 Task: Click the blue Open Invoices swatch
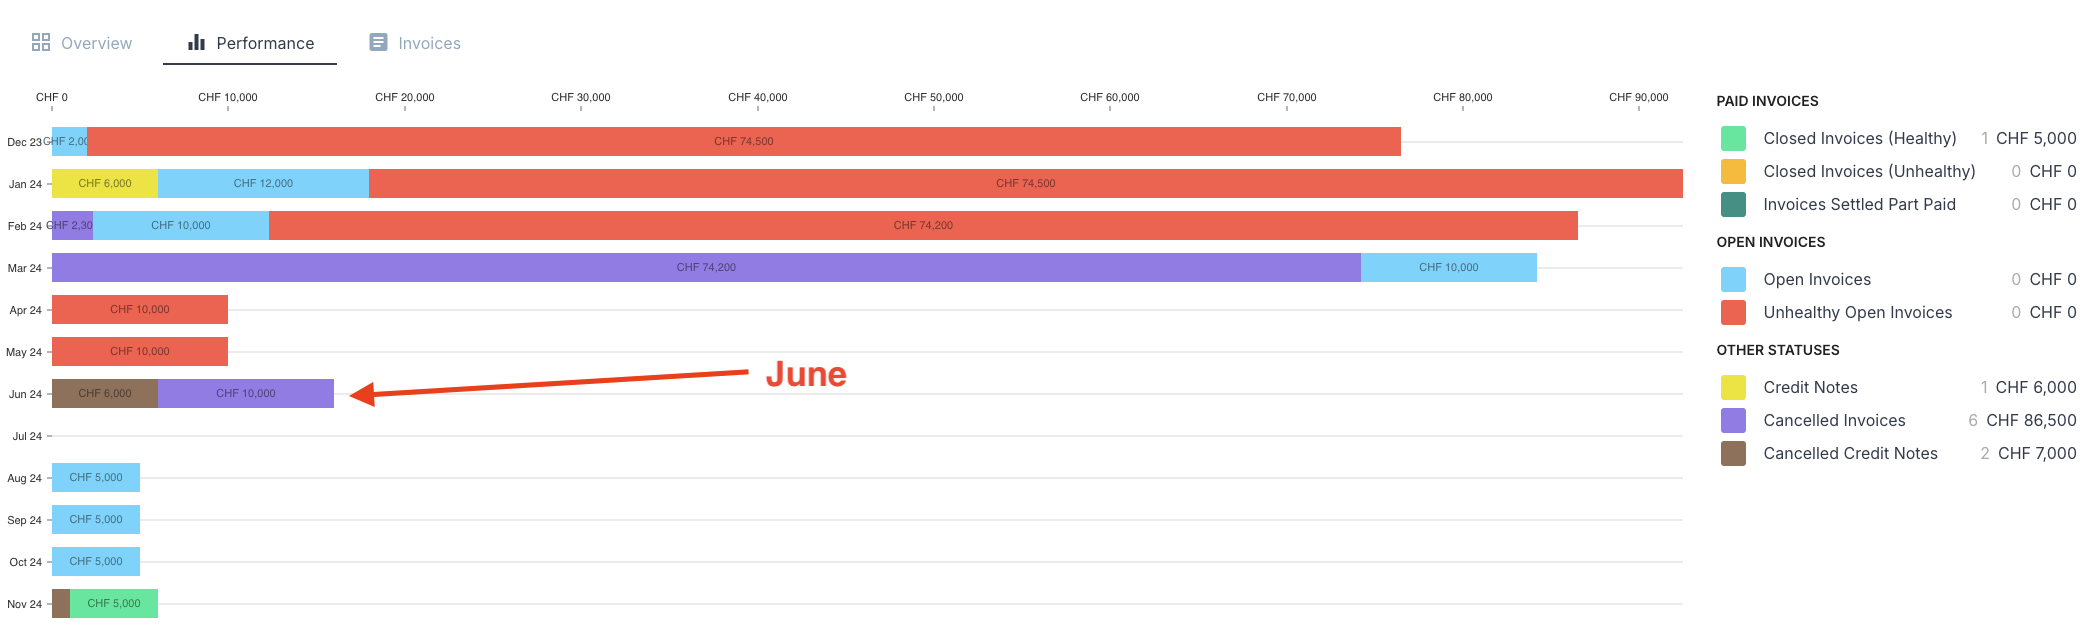tap(1733, 279)
